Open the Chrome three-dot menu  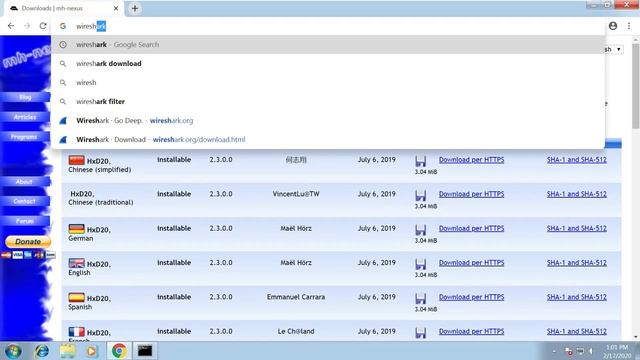click(629, 26)
